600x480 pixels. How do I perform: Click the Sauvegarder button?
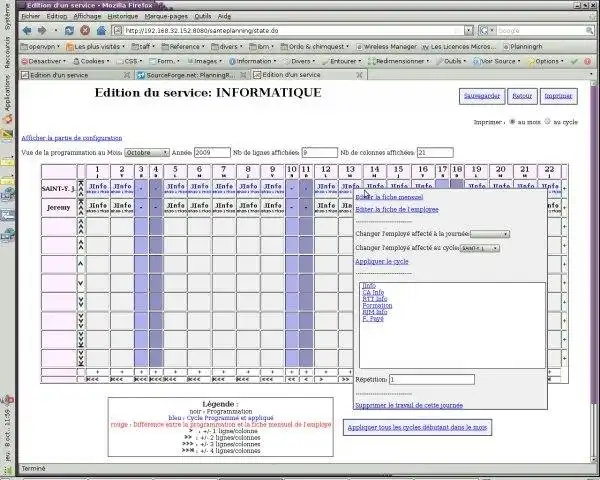(482, 96)
